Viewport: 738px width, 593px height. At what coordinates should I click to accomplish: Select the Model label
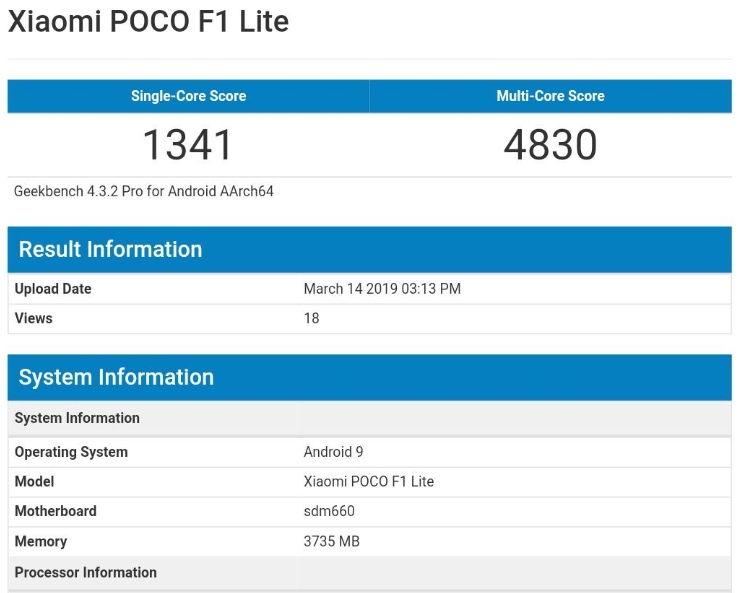pos(34,481)
